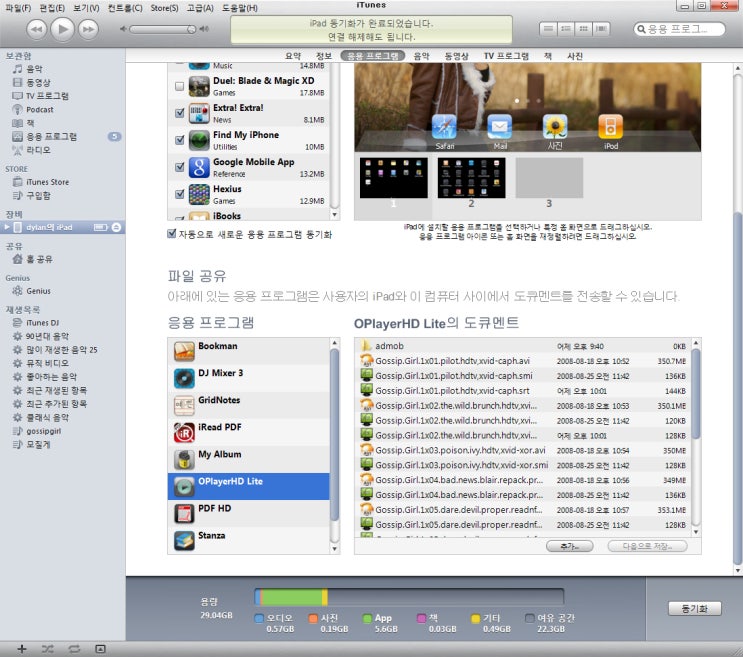
Task: Click 사진 sunflower icon in dock preview
Action: (x=555, y=127)
